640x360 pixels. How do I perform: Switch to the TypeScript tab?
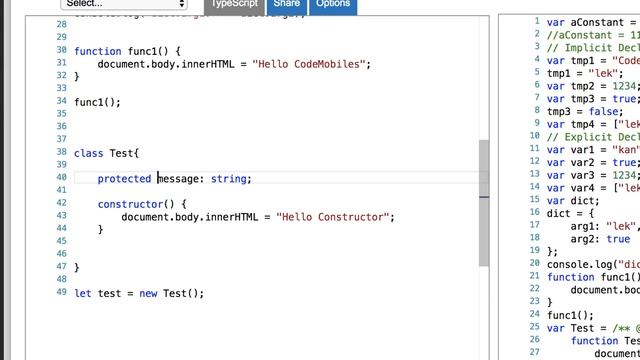tap(234, 6)
